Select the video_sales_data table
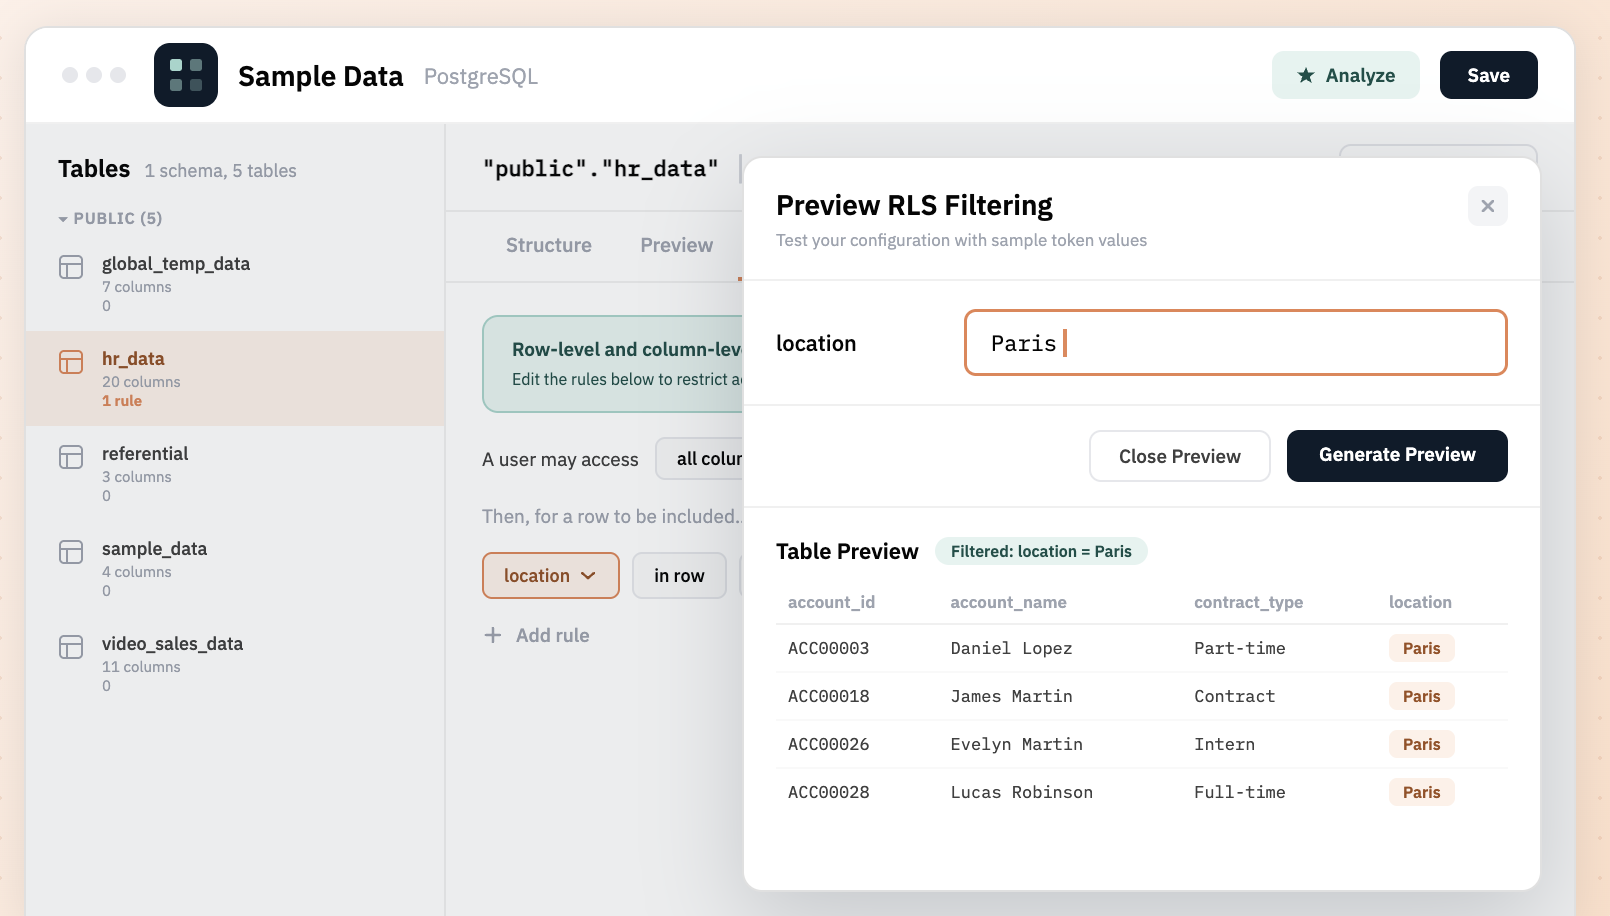Screen dimensions: 1610x916 pyautogui.click(x=235, y=664)
